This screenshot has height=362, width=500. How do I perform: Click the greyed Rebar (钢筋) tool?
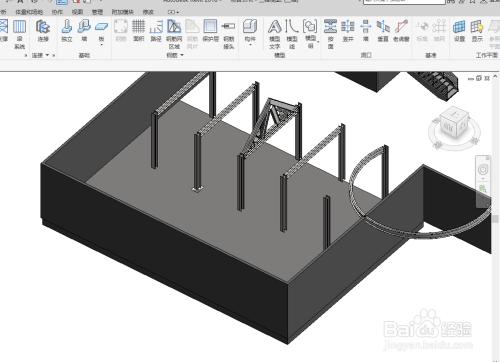coord(121,31)
